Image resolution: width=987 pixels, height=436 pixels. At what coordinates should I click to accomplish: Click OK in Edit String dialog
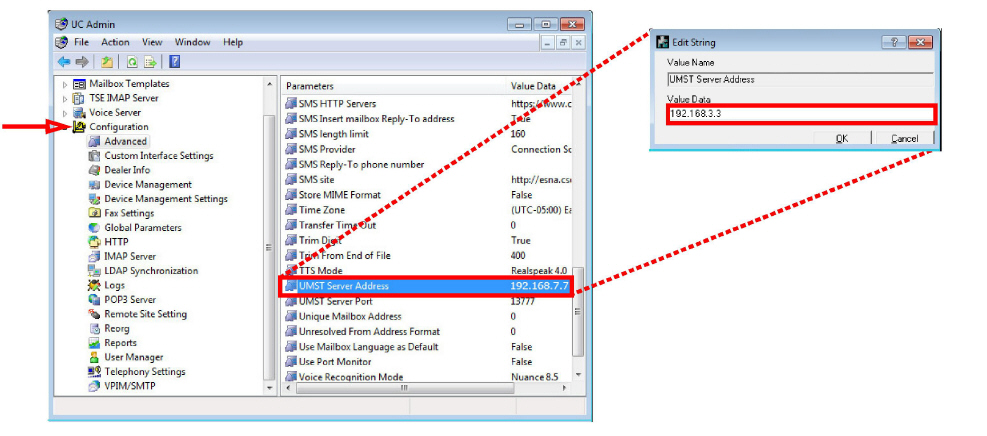click(842, 138)
